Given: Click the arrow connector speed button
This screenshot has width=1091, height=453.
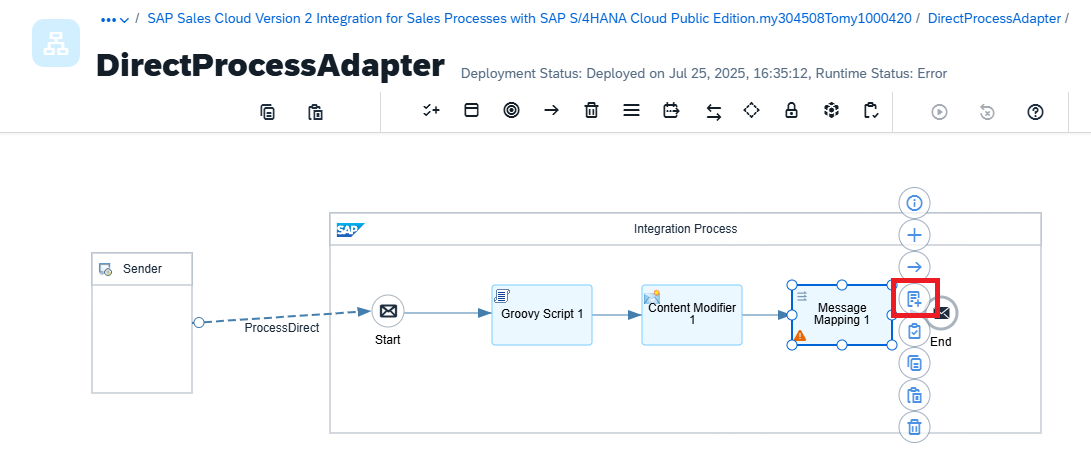Looking at the screenshot, I should 914,267.
